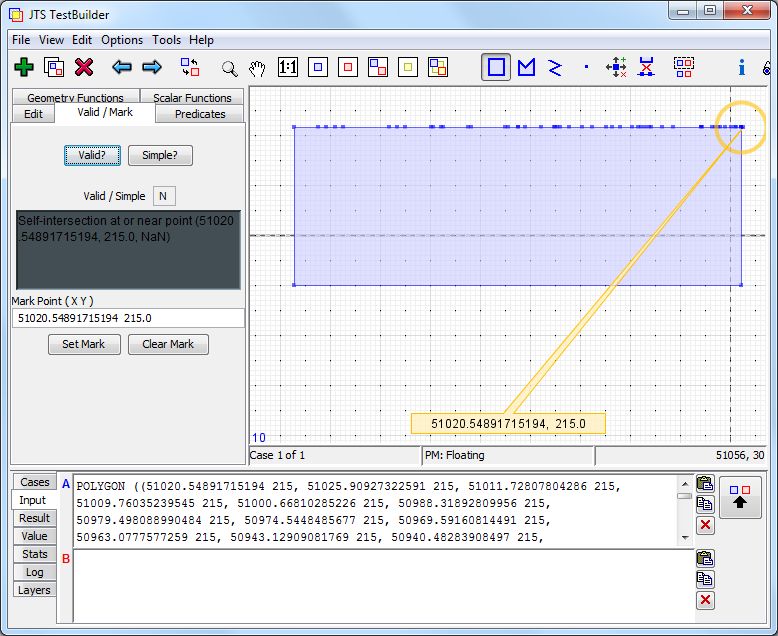778x636 pixels.
Task: Open the View menu
Action: tap(51, 40)
